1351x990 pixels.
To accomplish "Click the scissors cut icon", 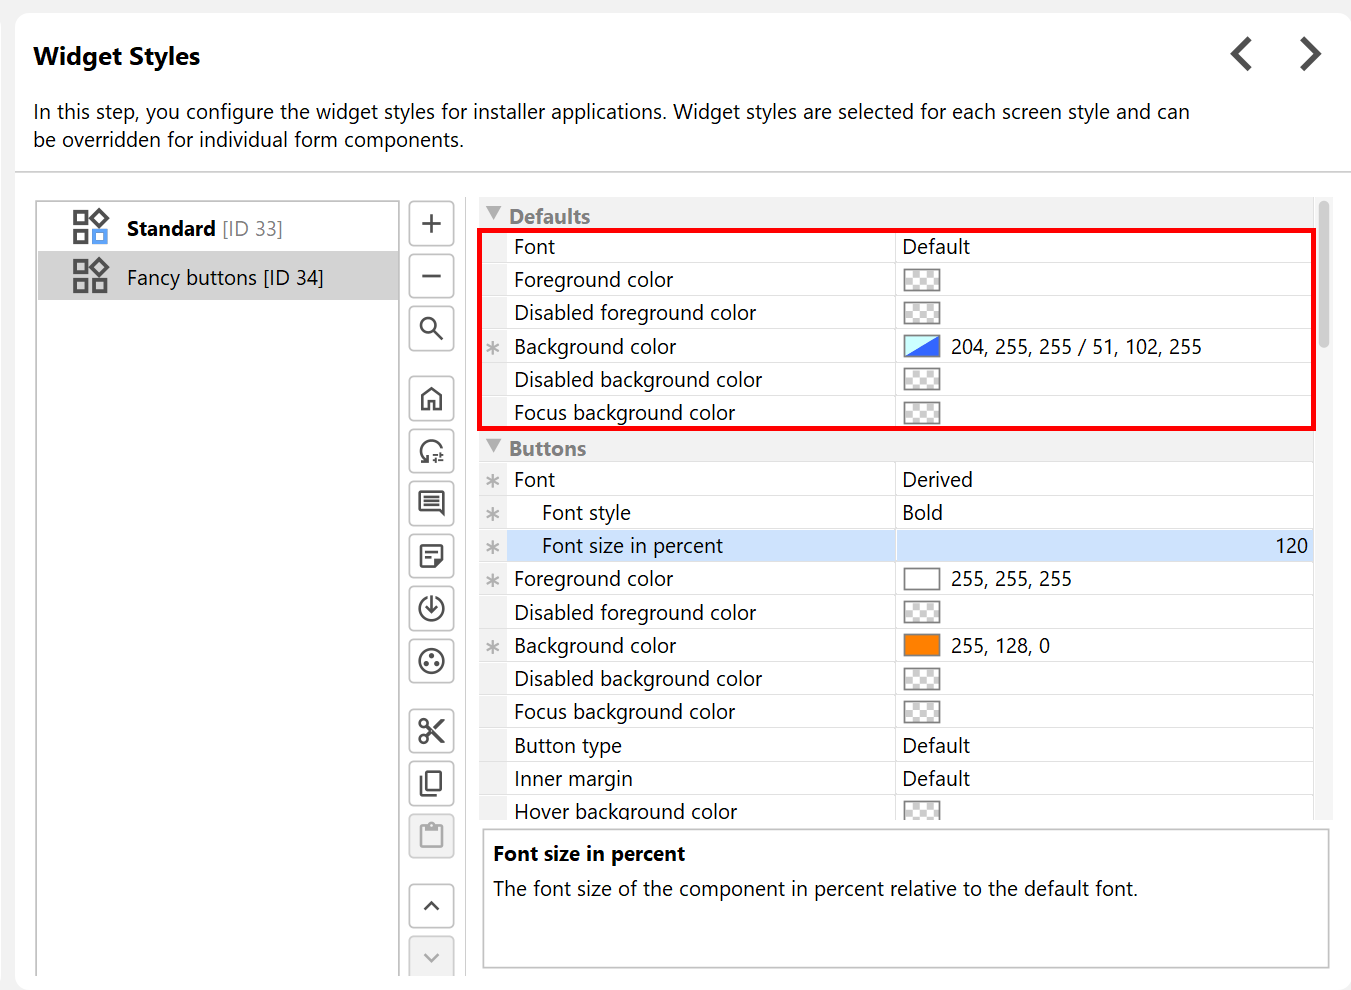I will pyautogui.click(x=431, y=731).
